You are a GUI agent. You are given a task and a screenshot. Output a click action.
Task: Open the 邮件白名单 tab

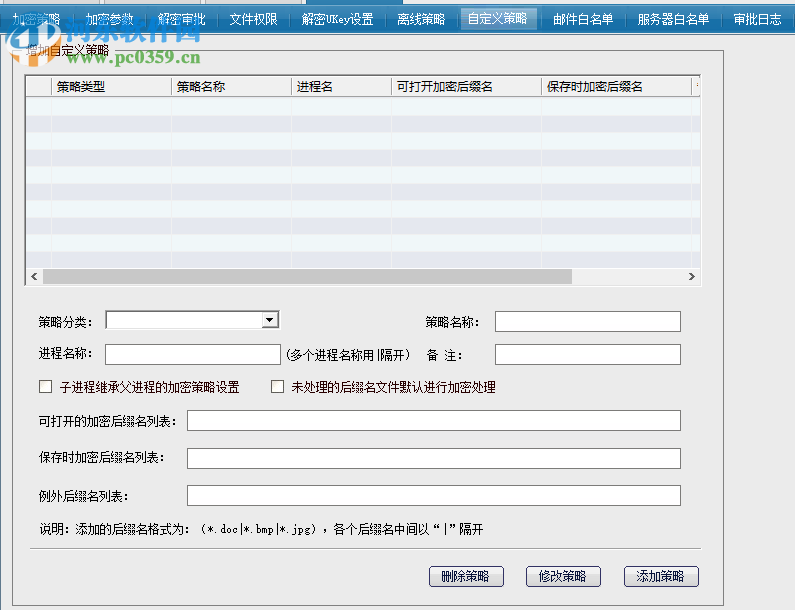[583, 19]
